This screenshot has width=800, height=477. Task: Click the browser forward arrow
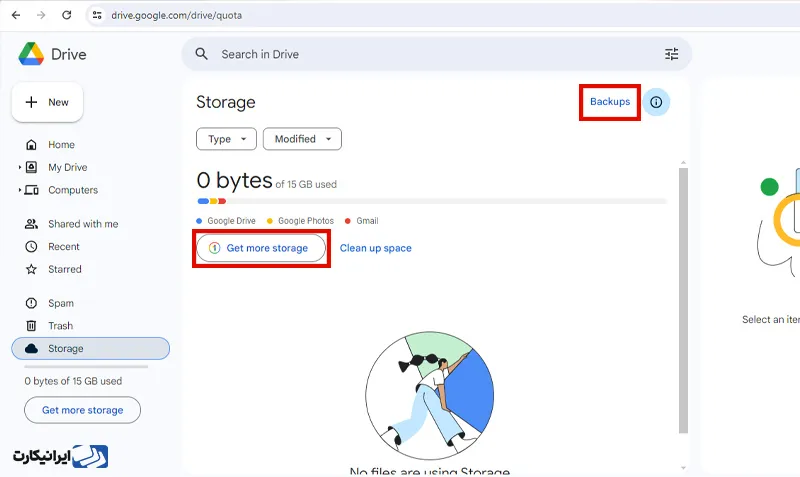coord(41,15)
